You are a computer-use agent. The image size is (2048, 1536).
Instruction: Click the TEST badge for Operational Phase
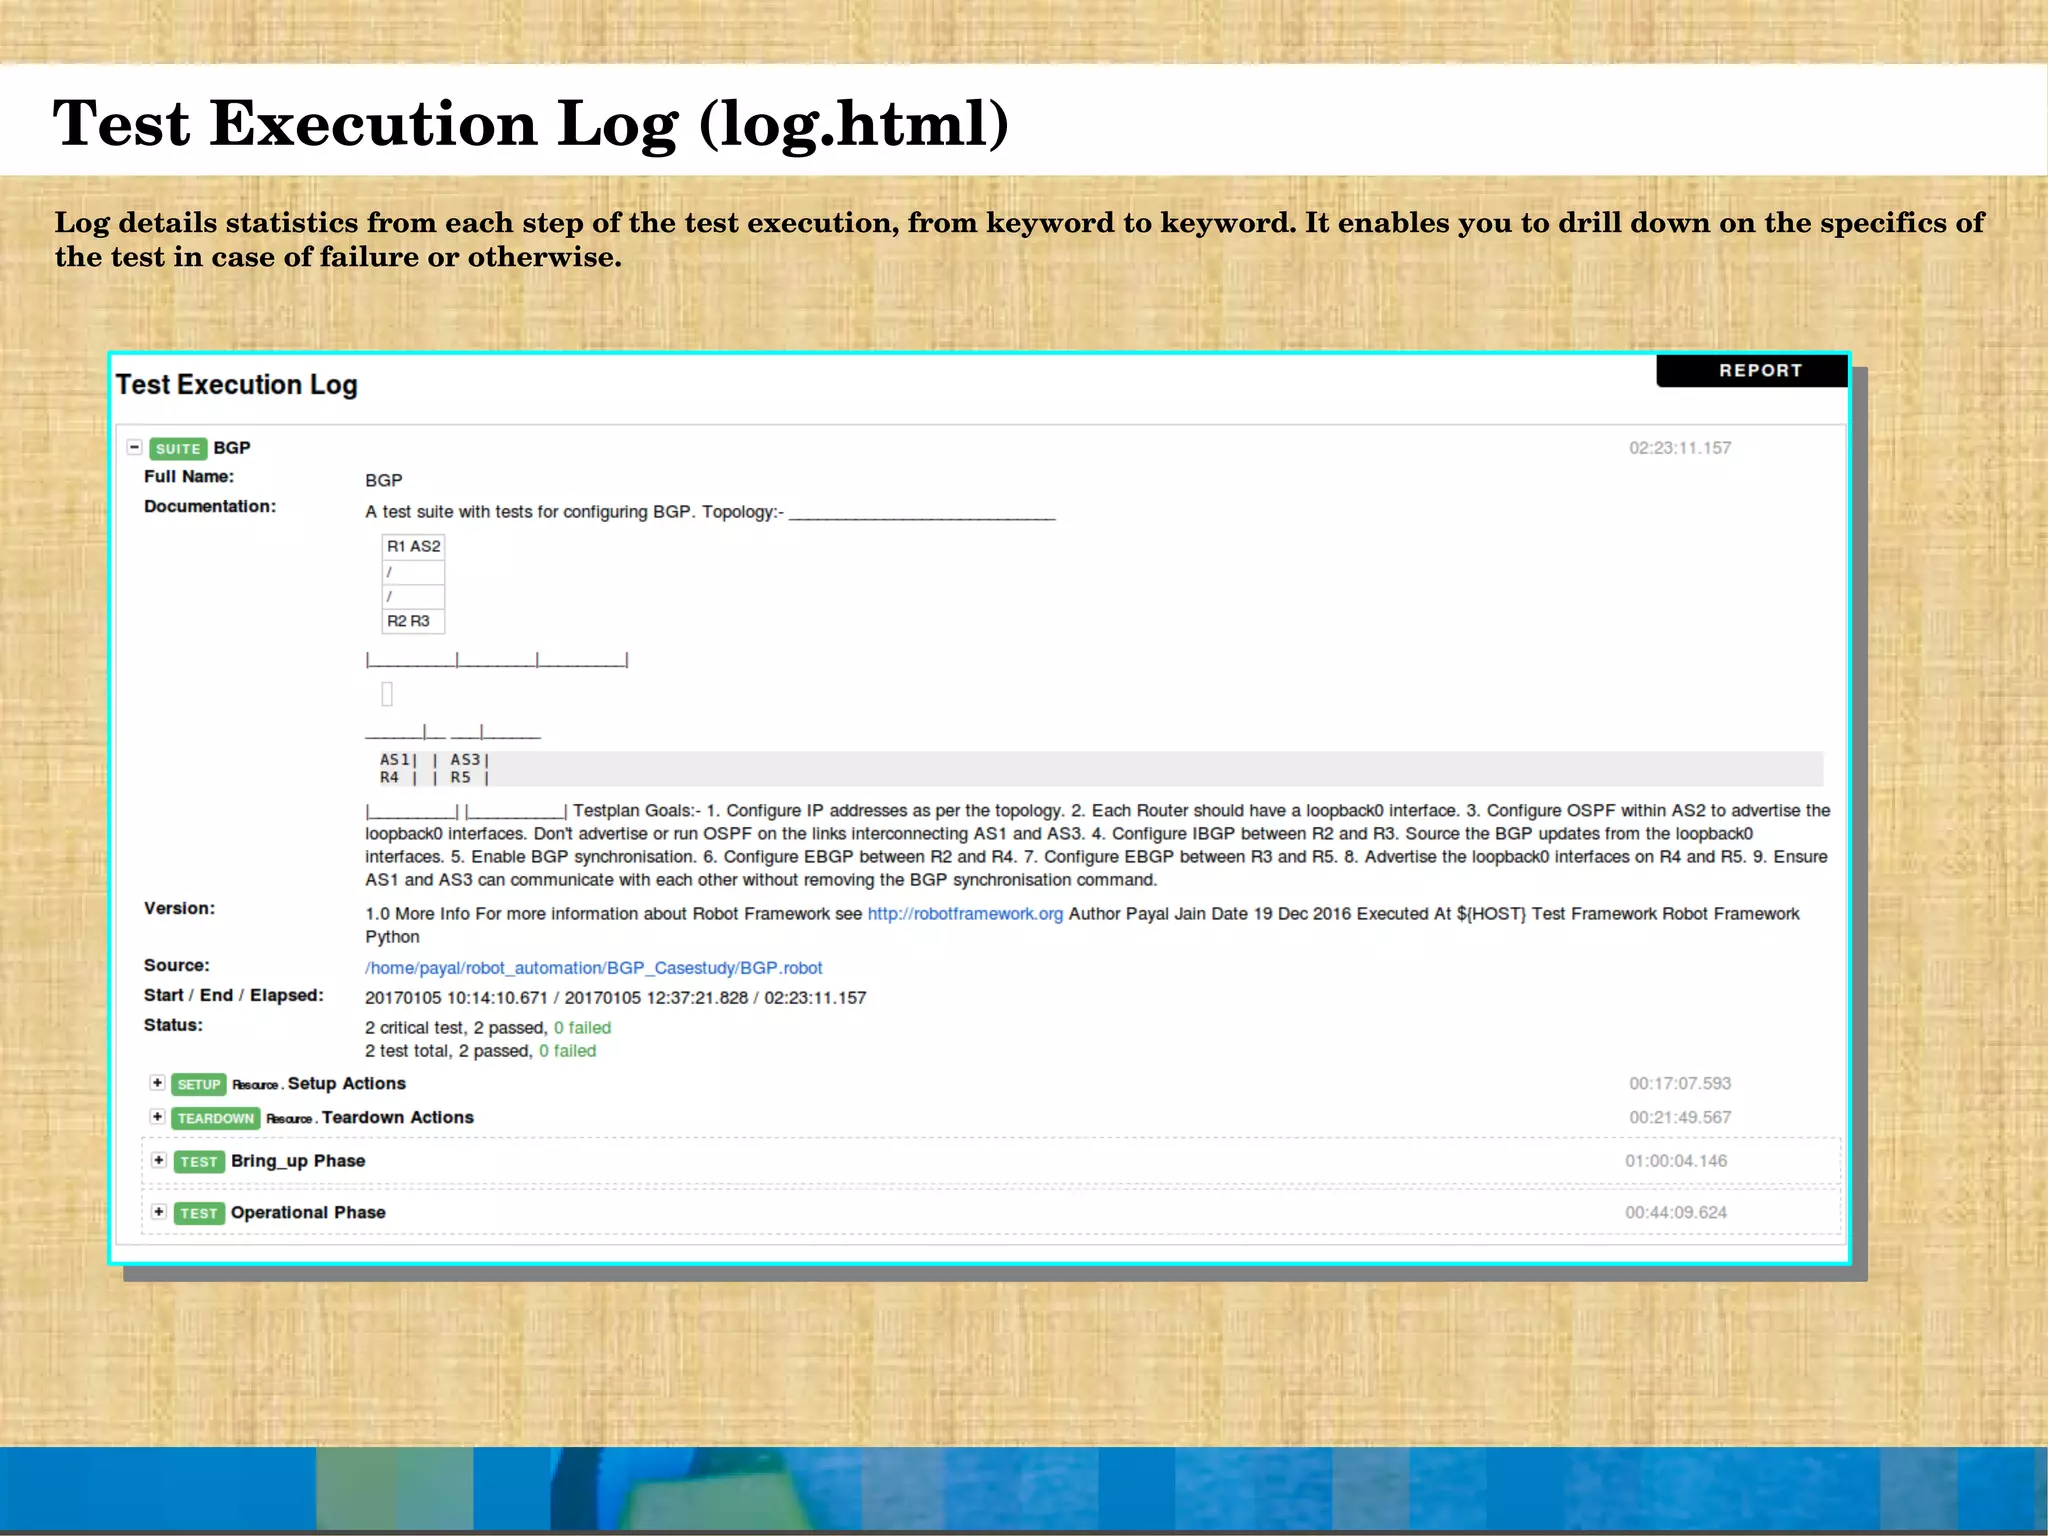point(198,1213)
